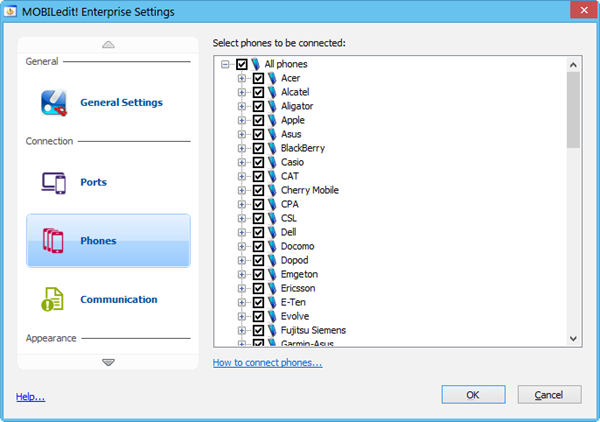The image size is (600, 422).
Task: Select Cherry Mobile in the phone list
Action: pyautogui.click(x=309, y=190)
